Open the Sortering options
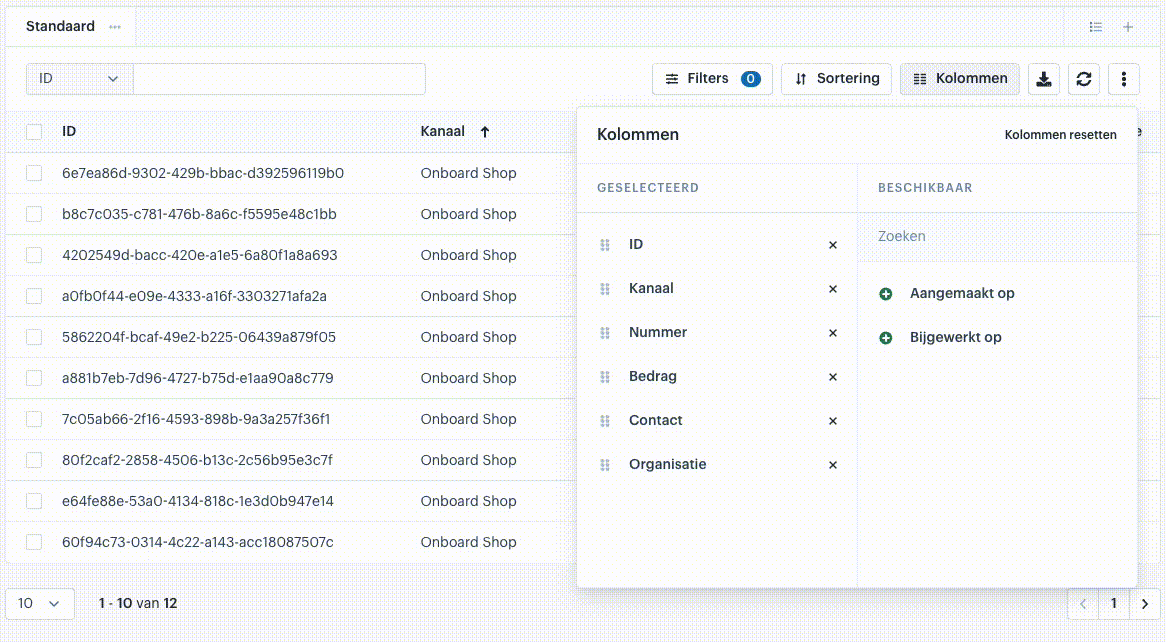 [837, 79]
